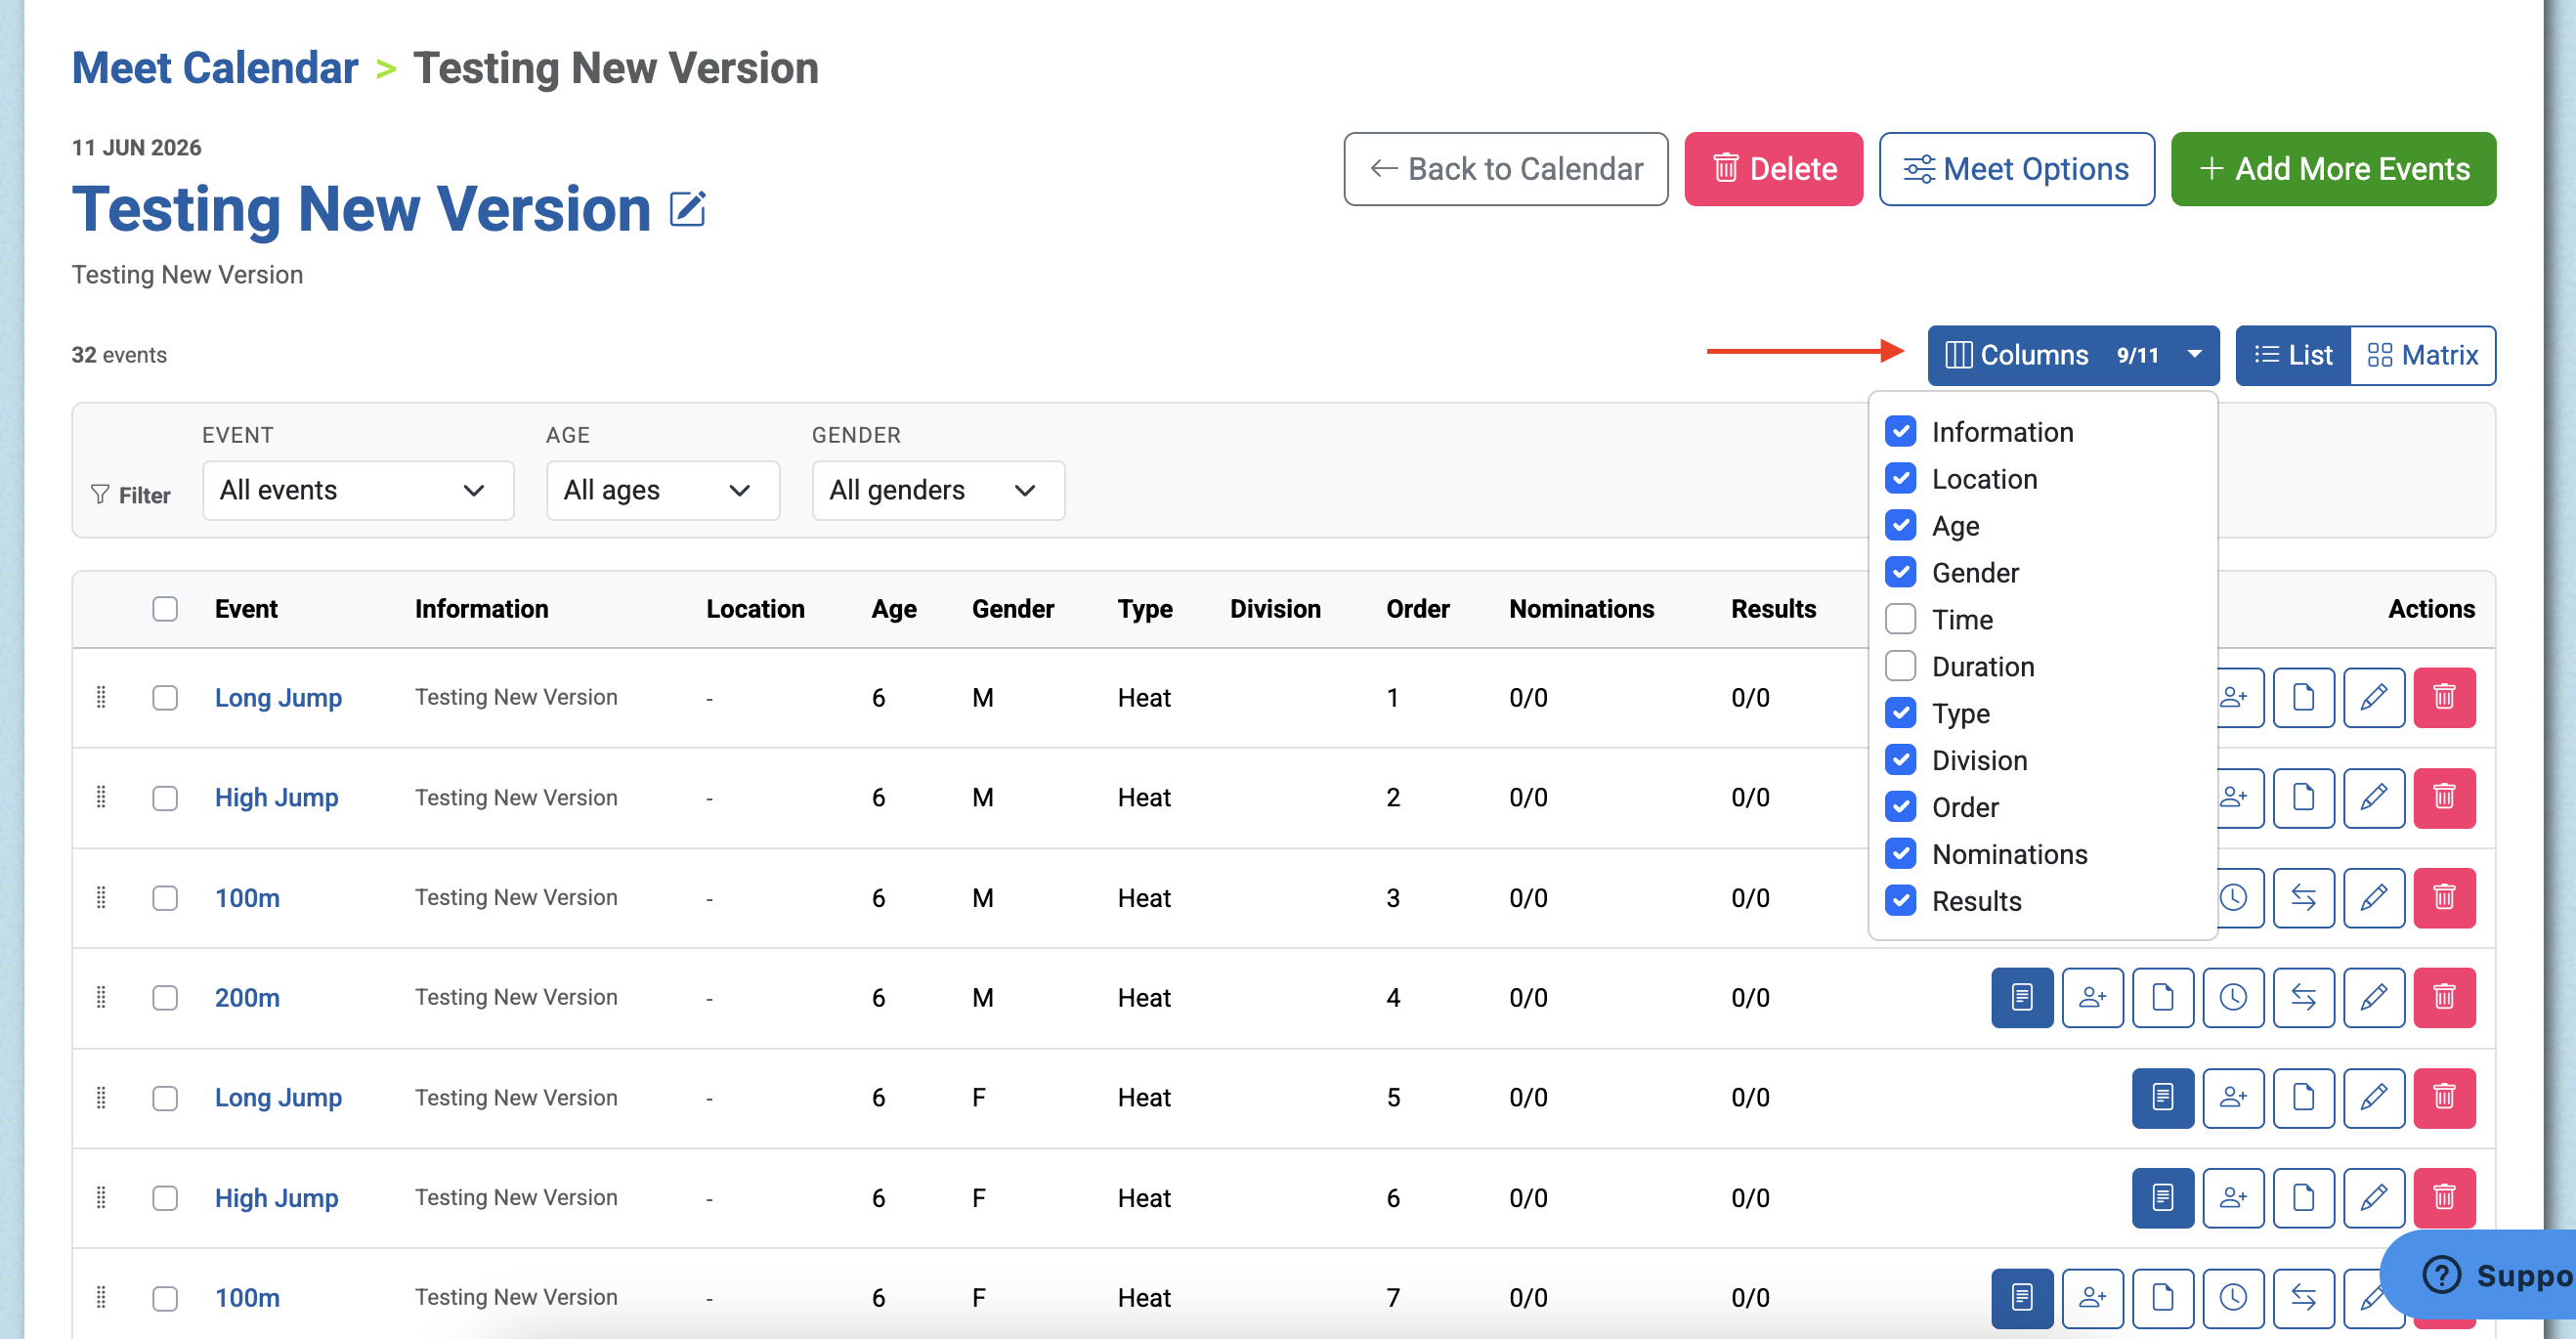Screen dimensions: 2576x1339
Task: Open results sheet icon in 200m row
Action: point(2022,997)
